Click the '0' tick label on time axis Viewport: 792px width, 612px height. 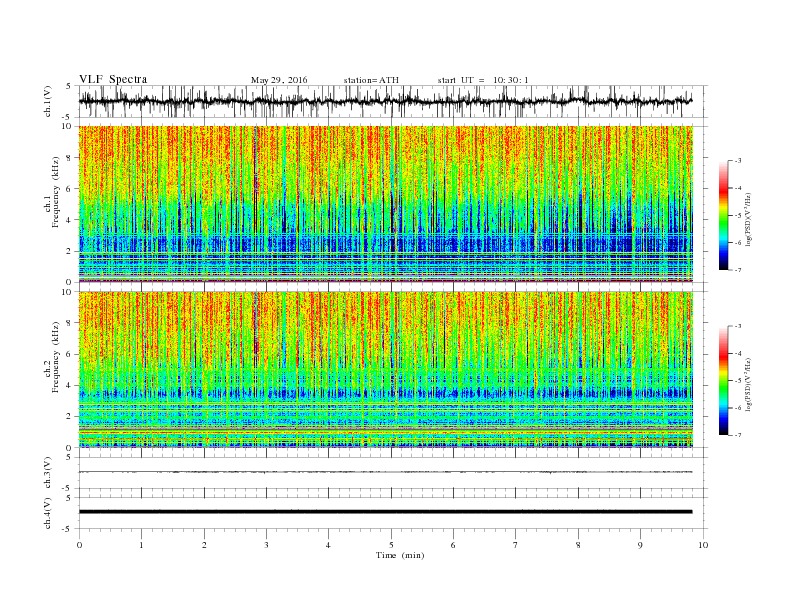coord(79,545)
